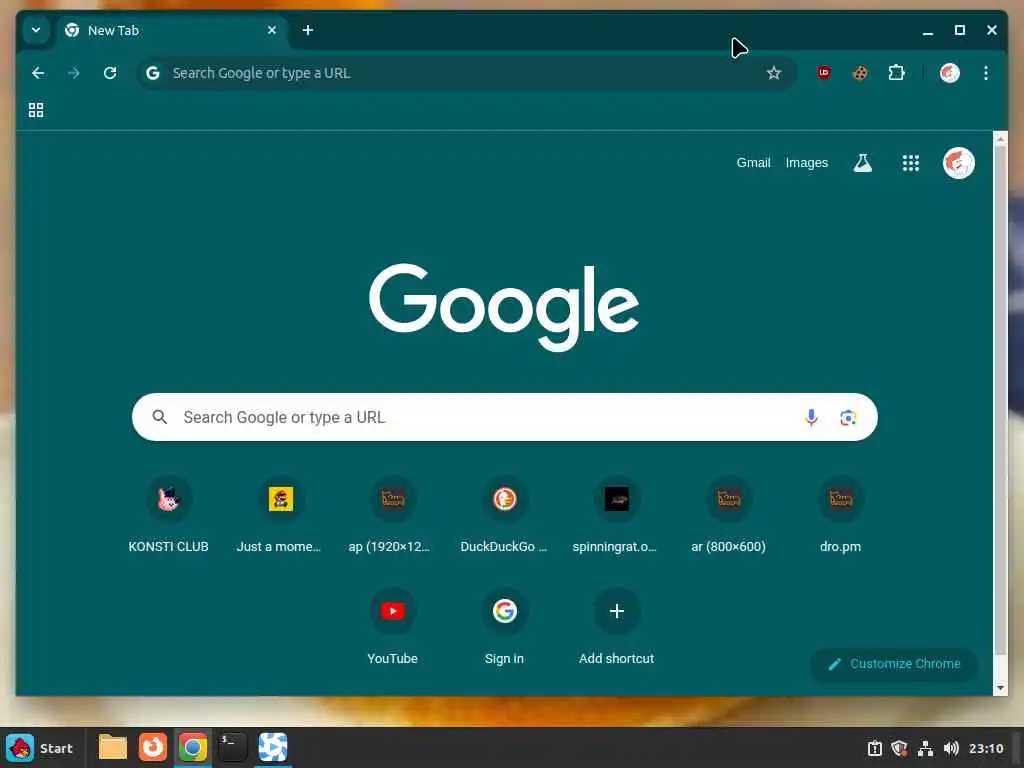Viewport: 1024px width, 768px height.
Task: Open the Extensions puzzle menu
Action: click(897, 73)
